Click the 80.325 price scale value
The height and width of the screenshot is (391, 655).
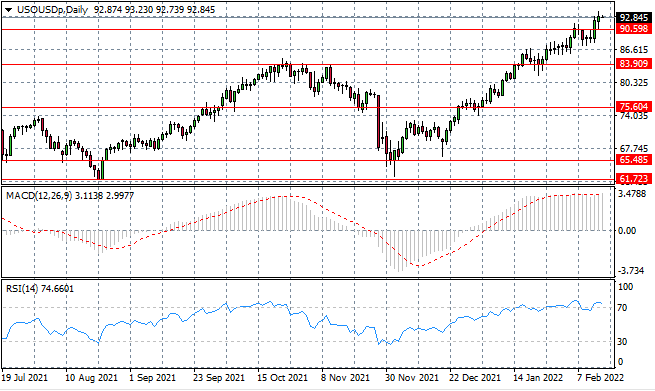[634, 83]
